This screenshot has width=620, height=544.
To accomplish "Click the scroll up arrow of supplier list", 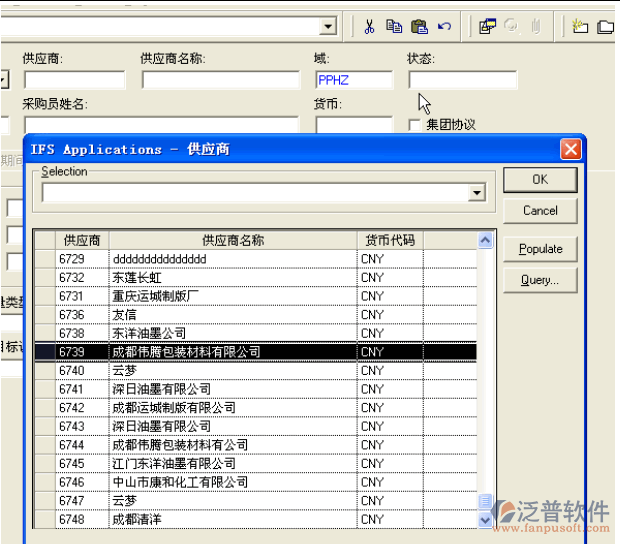I will 485,240.
